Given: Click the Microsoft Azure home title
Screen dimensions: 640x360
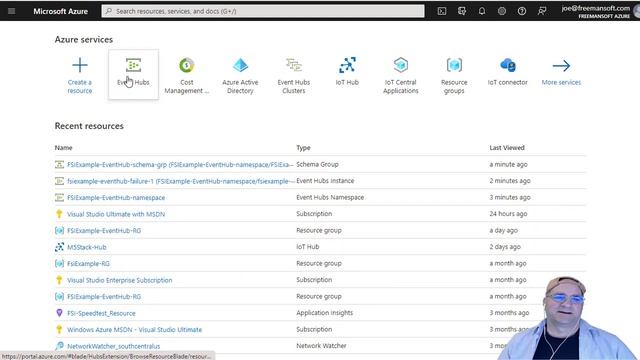Looking at the screenshot, I should 60,11.
